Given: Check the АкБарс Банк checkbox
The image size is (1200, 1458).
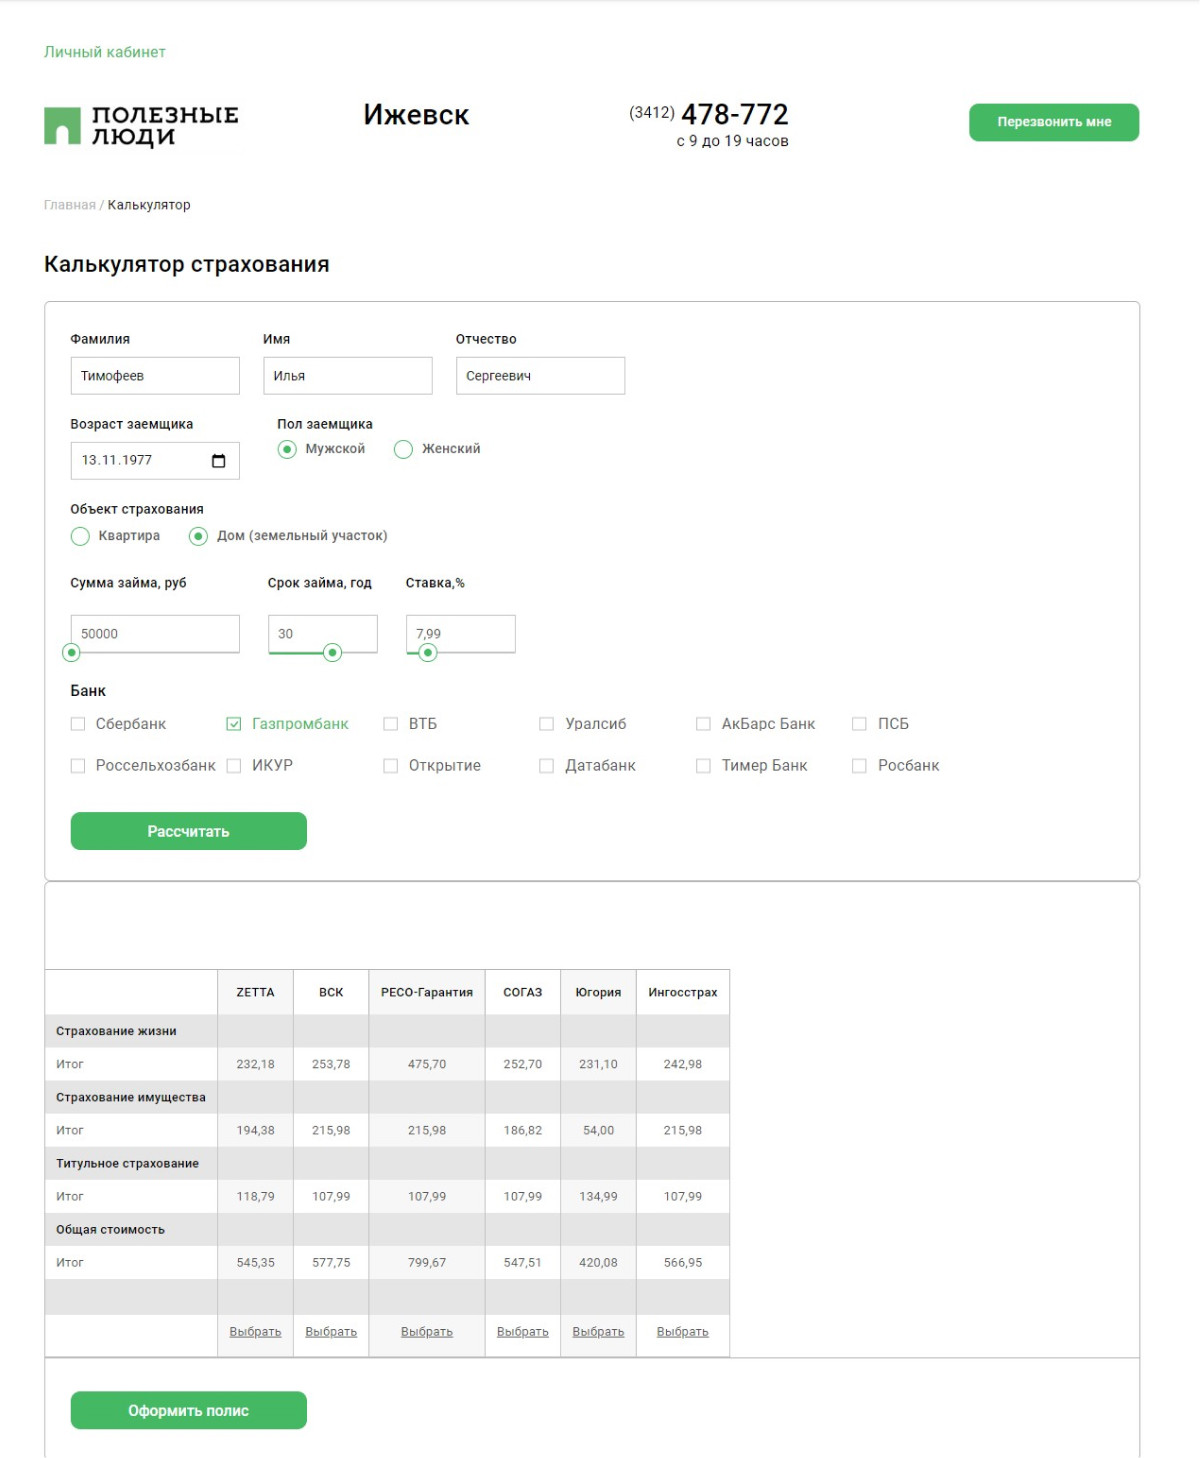Looking at the screenshot, I should coord(704,724).
